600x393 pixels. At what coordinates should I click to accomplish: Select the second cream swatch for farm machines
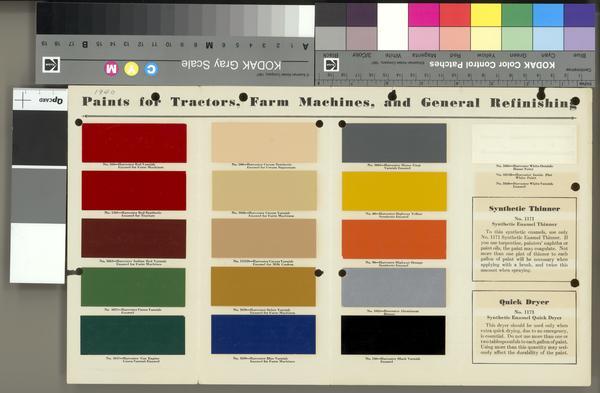point(264,191)
